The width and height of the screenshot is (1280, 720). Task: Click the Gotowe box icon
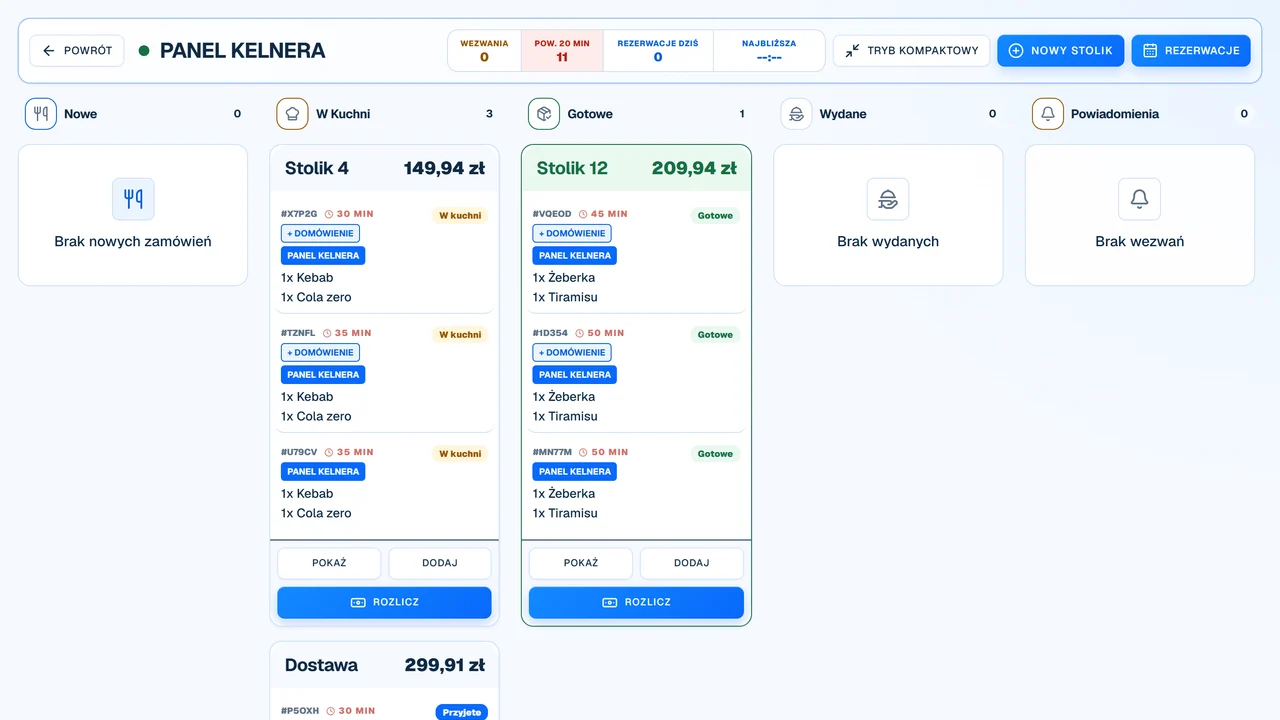pos(544,114)
